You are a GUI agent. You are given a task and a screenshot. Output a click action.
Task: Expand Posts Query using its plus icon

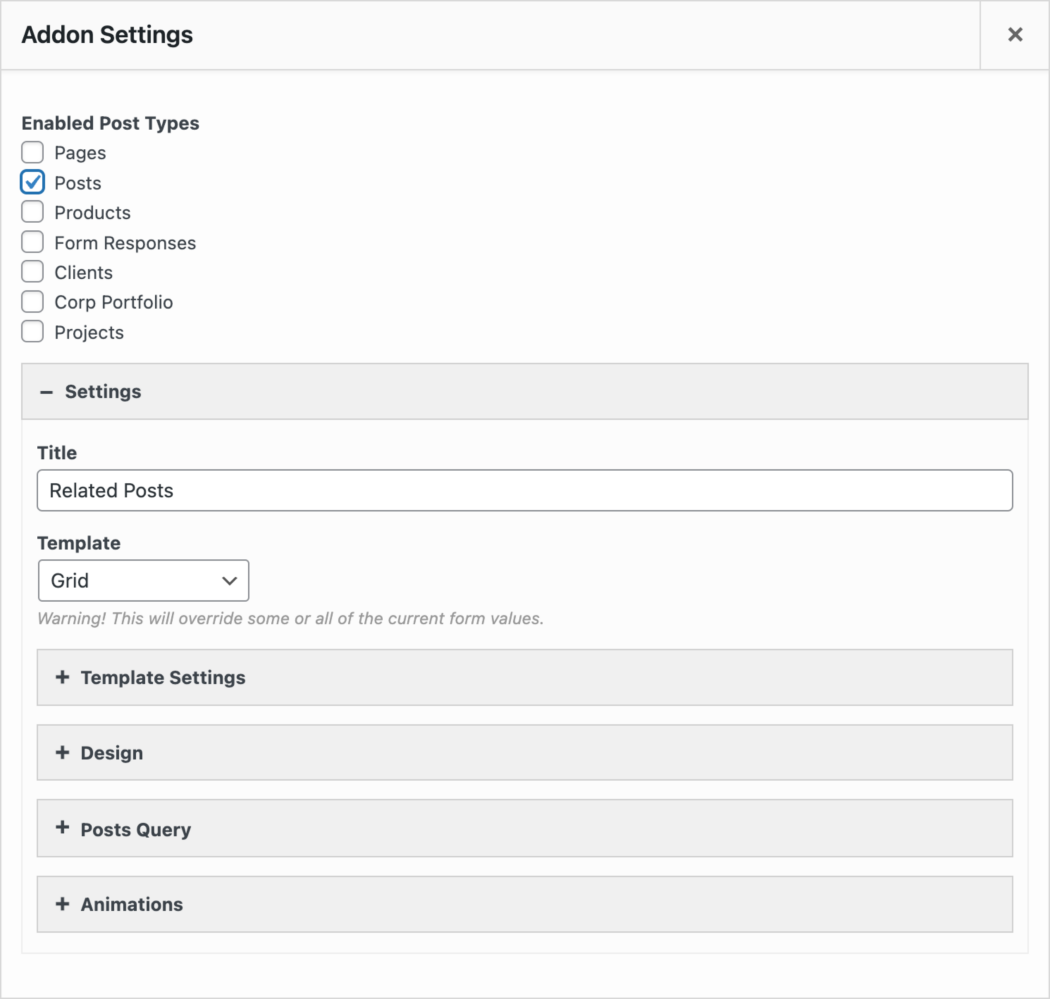pos(60,828)
